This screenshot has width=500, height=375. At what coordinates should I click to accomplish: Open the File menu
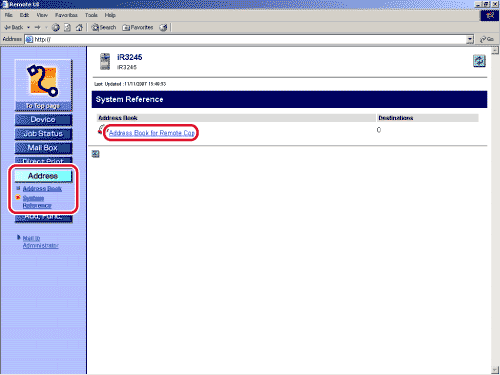9,15
